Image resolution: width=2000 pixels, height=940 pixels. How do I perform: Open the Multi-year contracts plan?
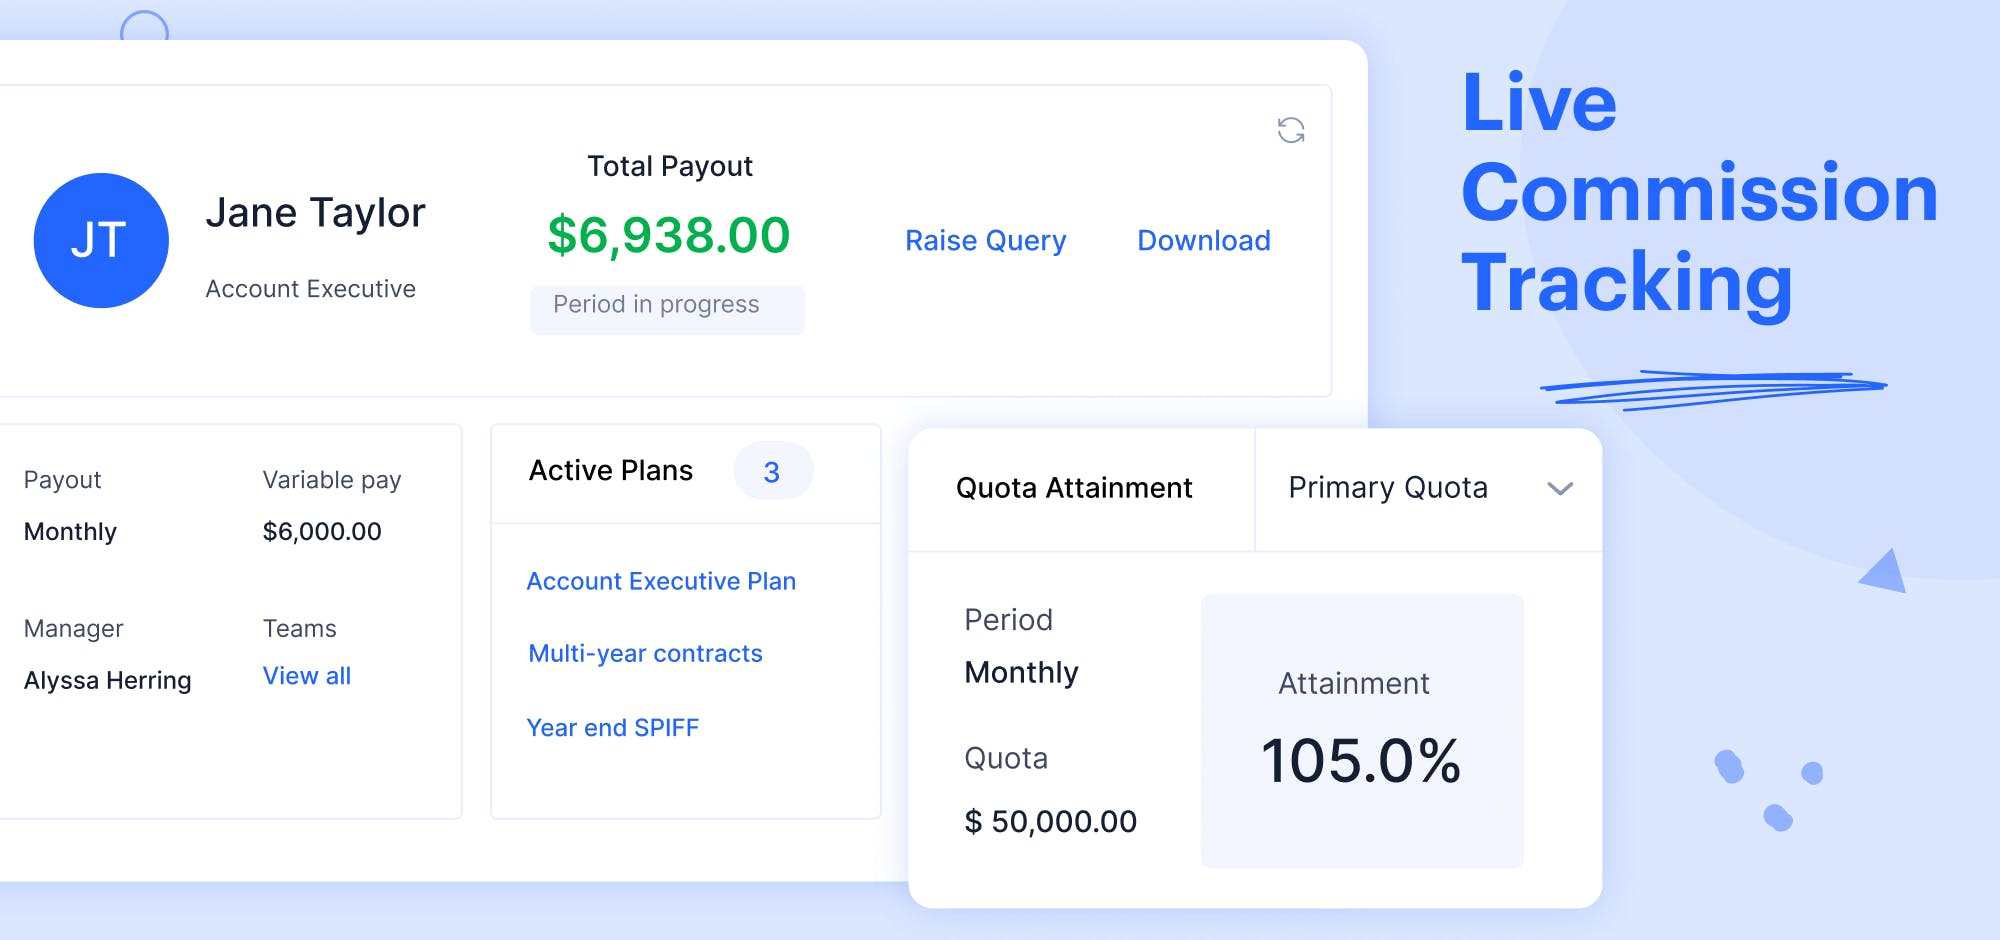point(645,653)
